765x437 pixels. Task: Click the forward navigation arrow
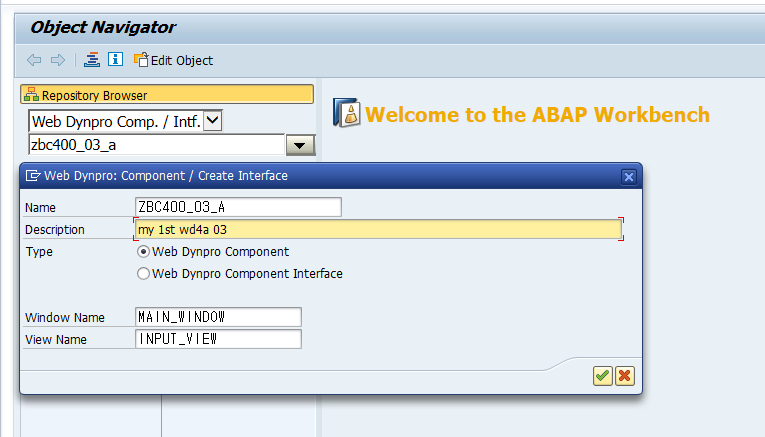tap(58, 60)
